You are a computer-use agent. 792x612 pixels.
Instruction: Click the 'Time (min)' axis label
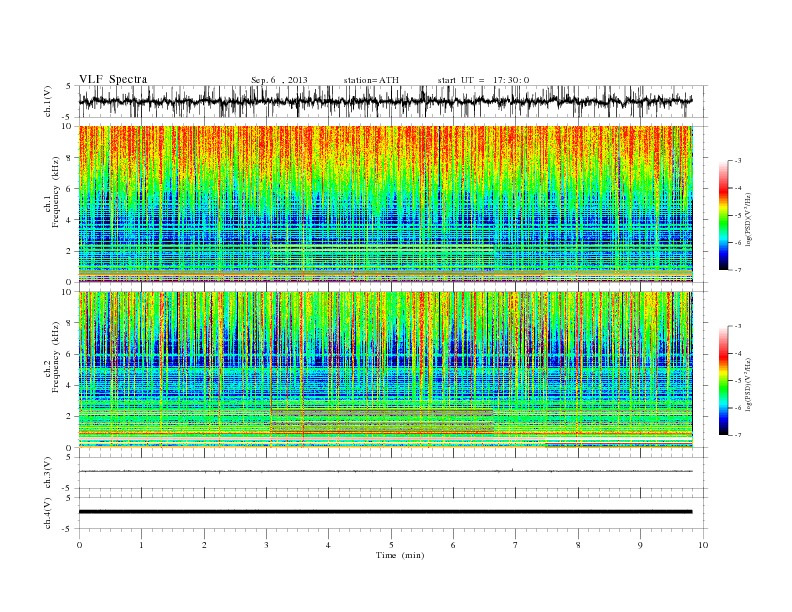click(x=400, y=555)
